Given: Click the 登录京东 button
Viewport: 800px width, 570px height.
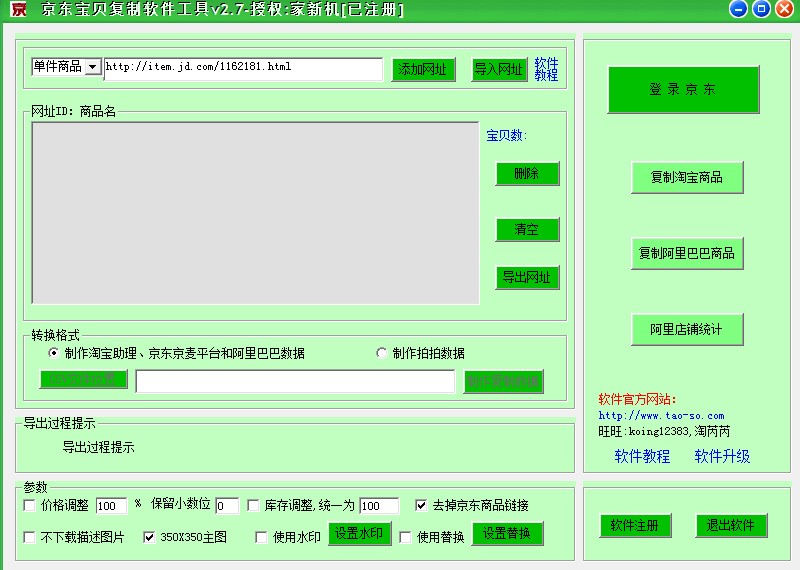Looking at the screenshot, I should 683,89.
